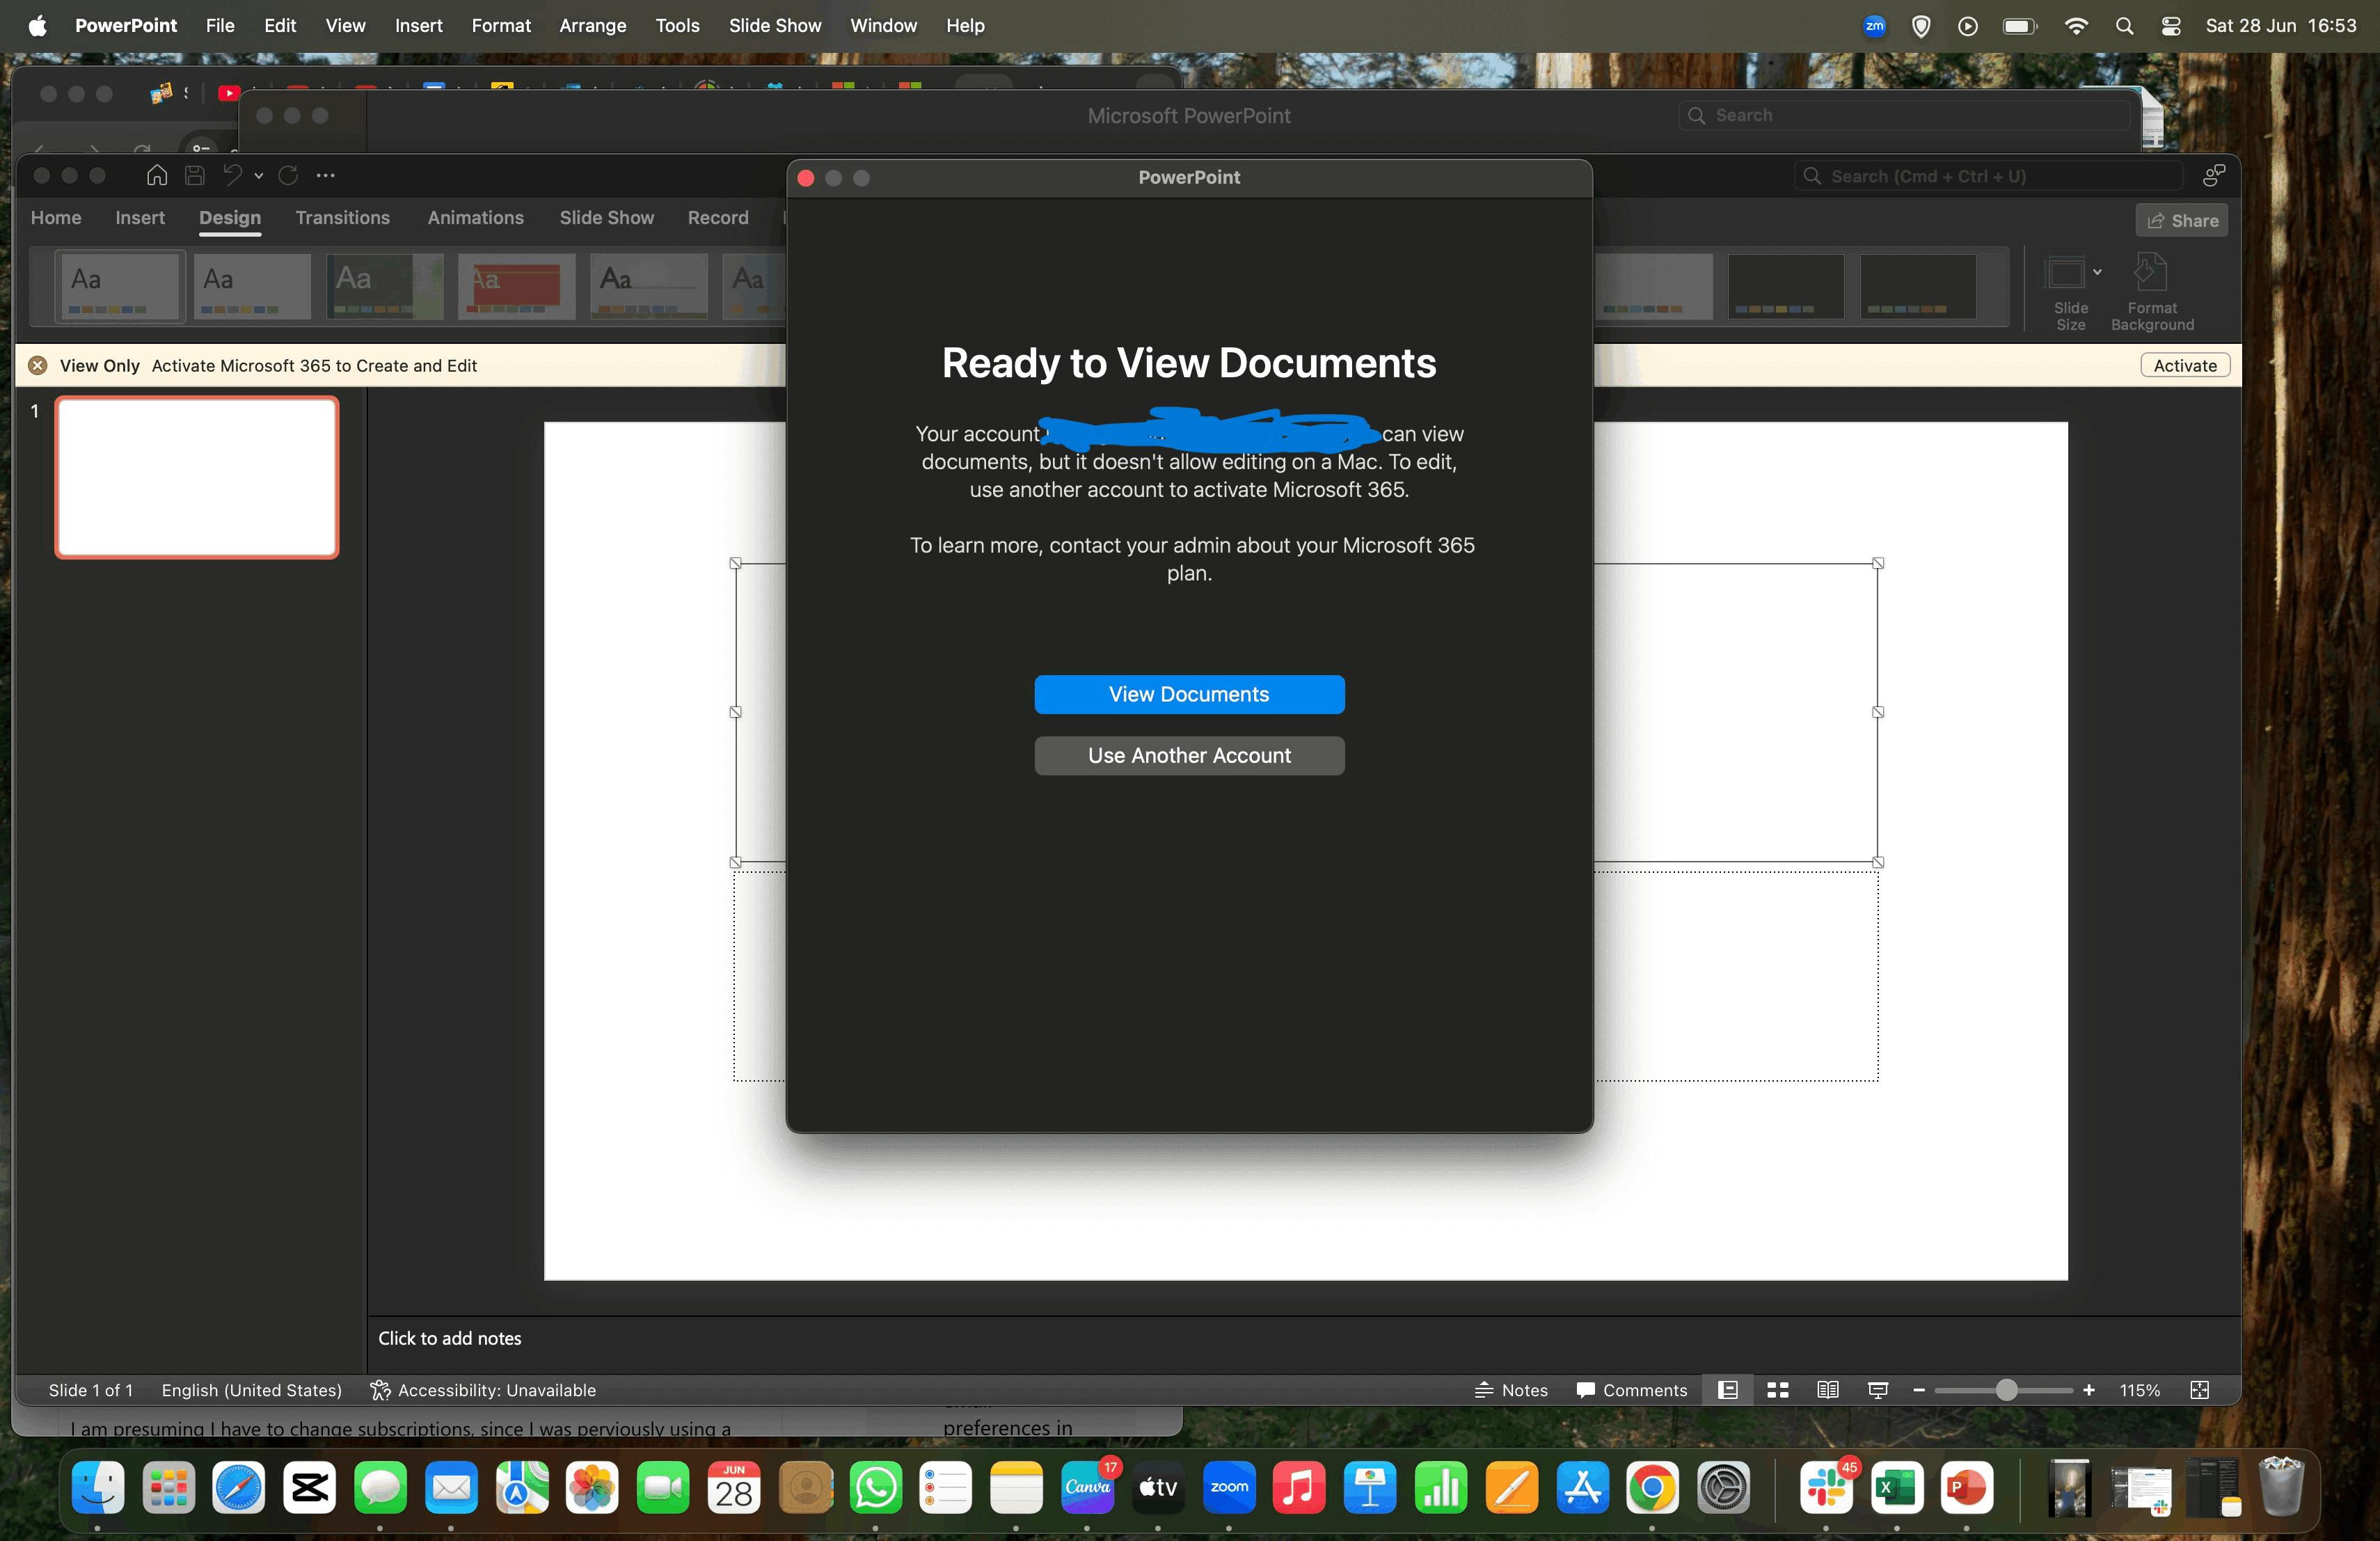Click Fit slide to window icon
The width and height of the screenshot is (2380, 1541).
(2199, 1390)
